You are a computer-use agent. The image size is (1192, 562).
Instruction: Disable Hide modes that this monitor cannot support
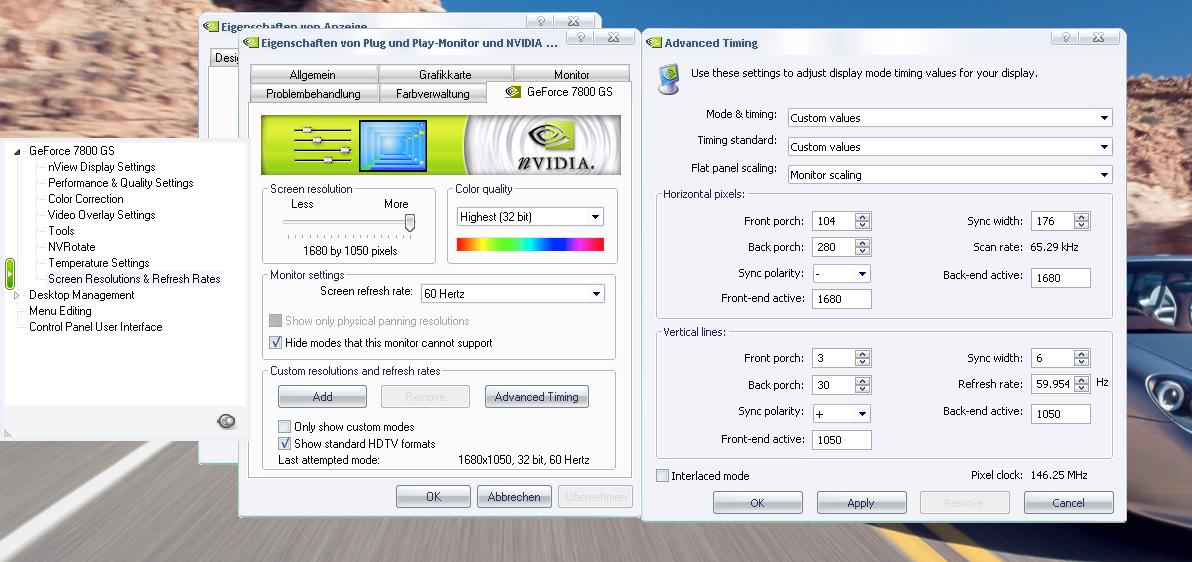click(276, 343)
